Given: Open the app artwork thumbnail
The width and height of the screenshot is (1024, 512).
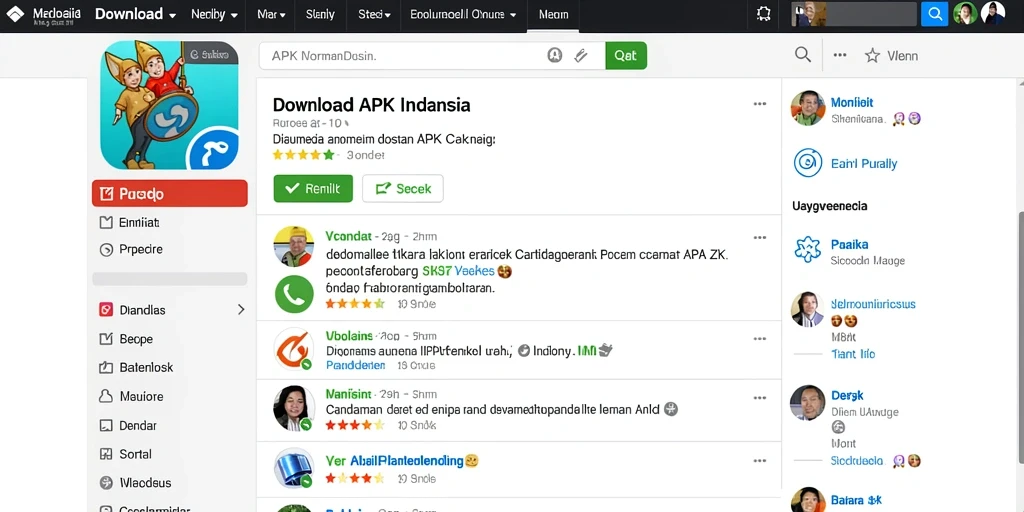Looking at the screenshot, I should point(169,104).
